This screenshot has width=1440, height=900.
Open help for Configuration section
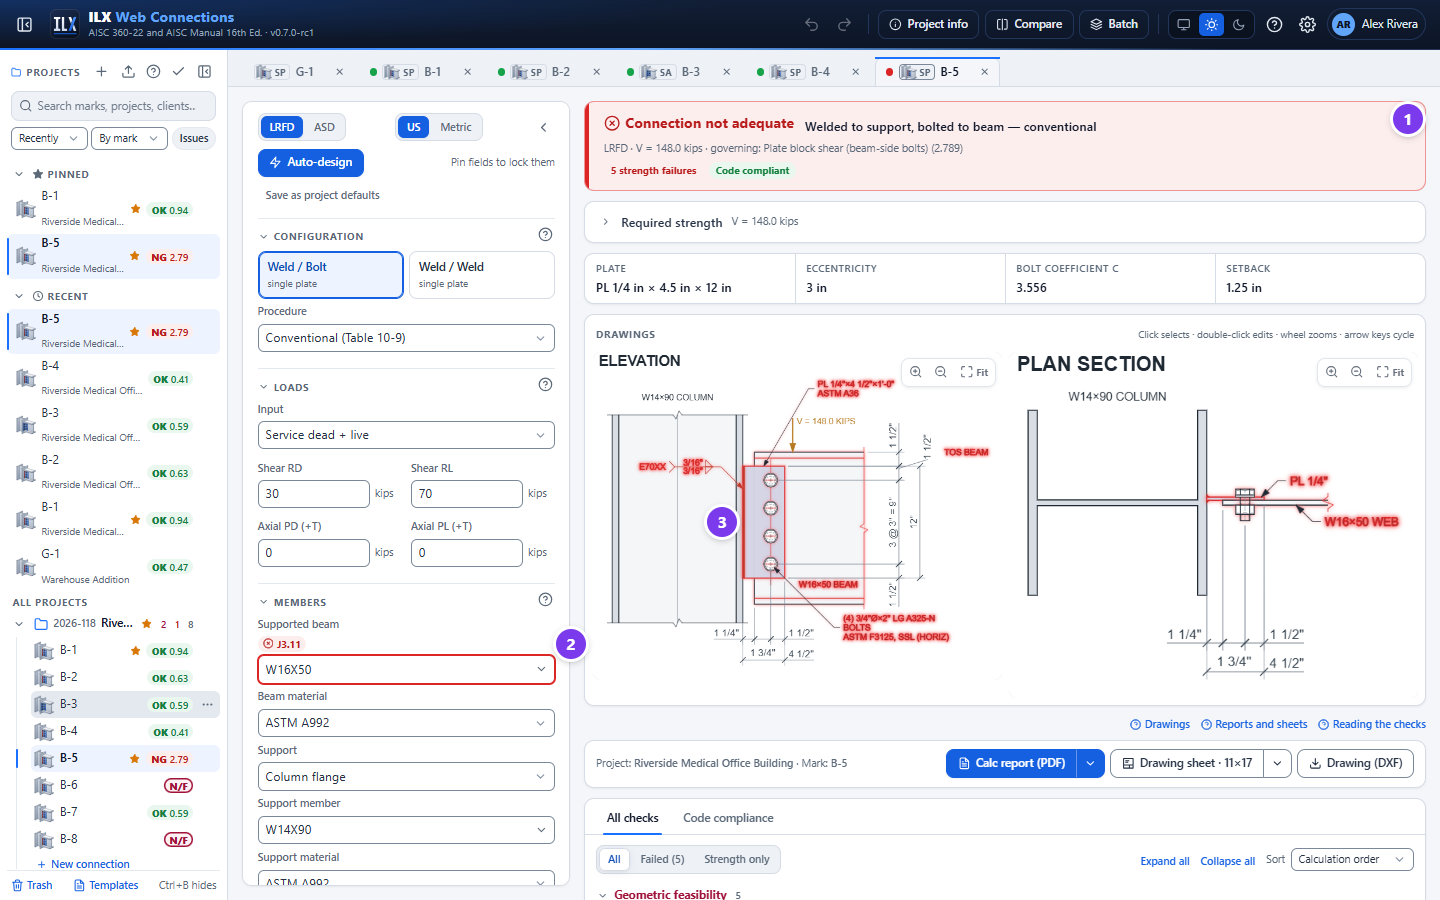point(545,235)
